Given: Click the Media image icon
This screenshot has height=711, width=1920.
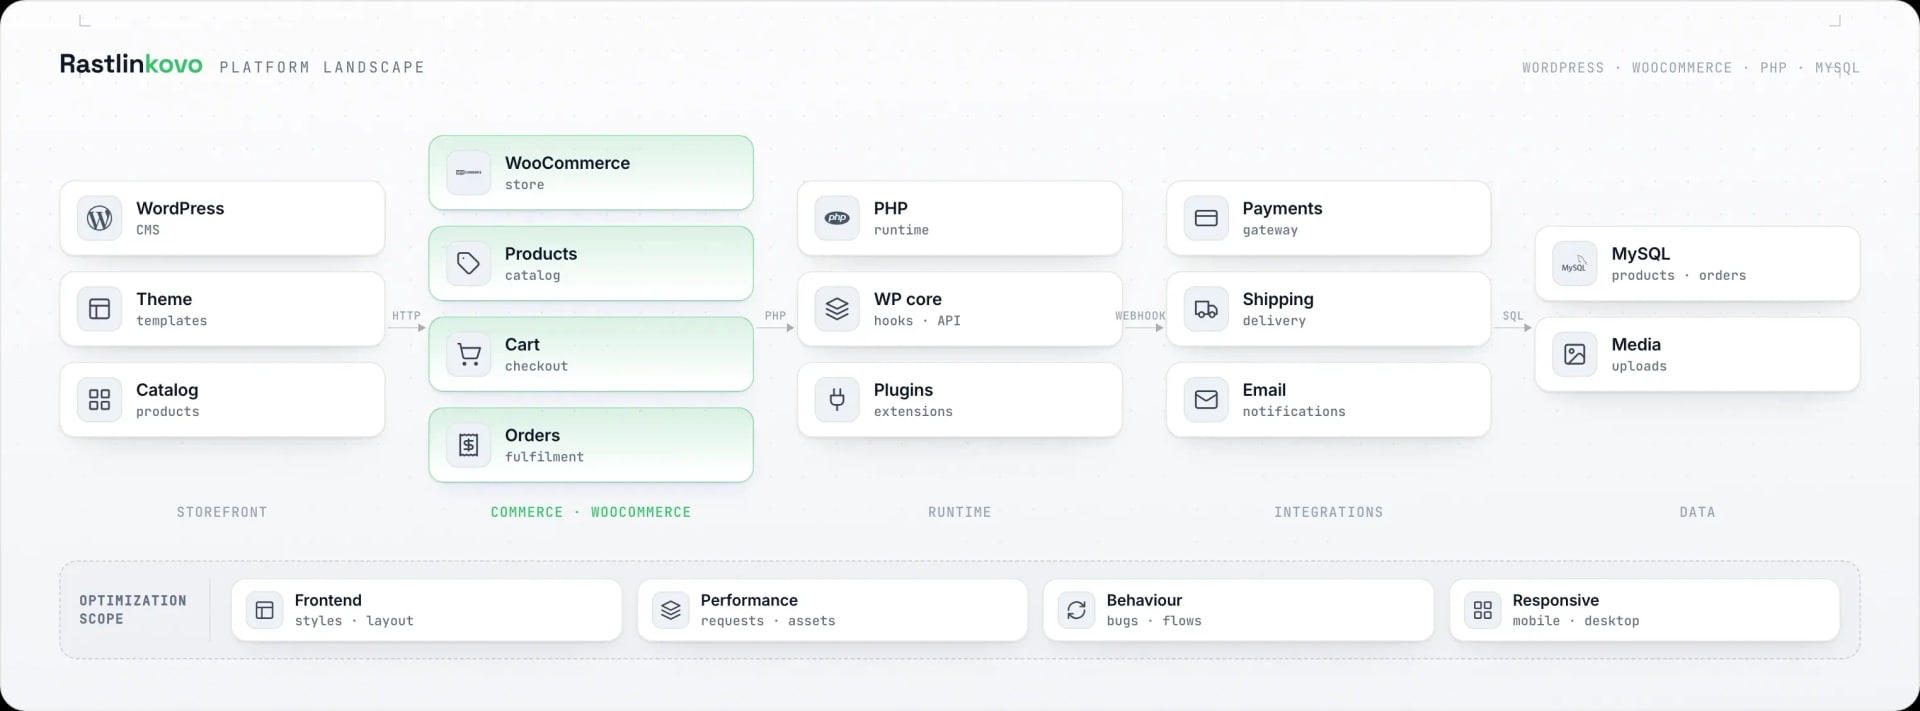Looking at the screenshot, I should [x=1574, y=354].
